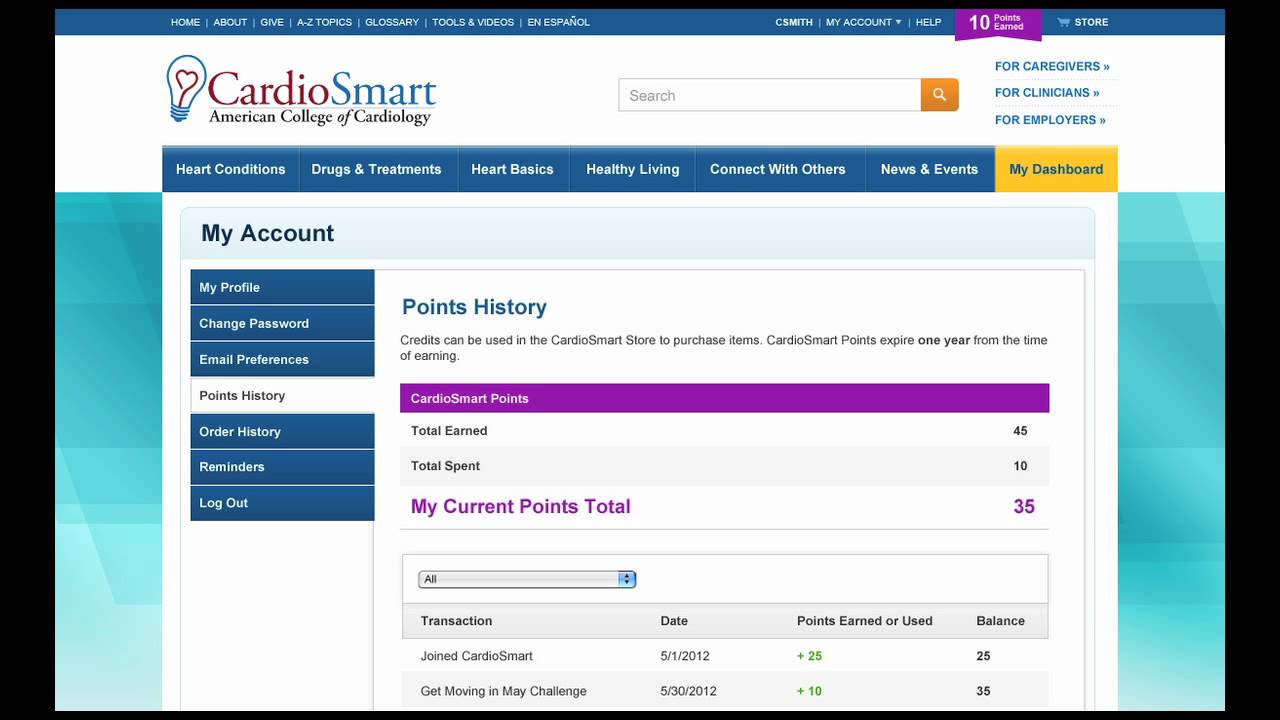Viewport: 1280px width, 720px height.
Task: Select Change Password in sidebar
Action: [282, 323]
